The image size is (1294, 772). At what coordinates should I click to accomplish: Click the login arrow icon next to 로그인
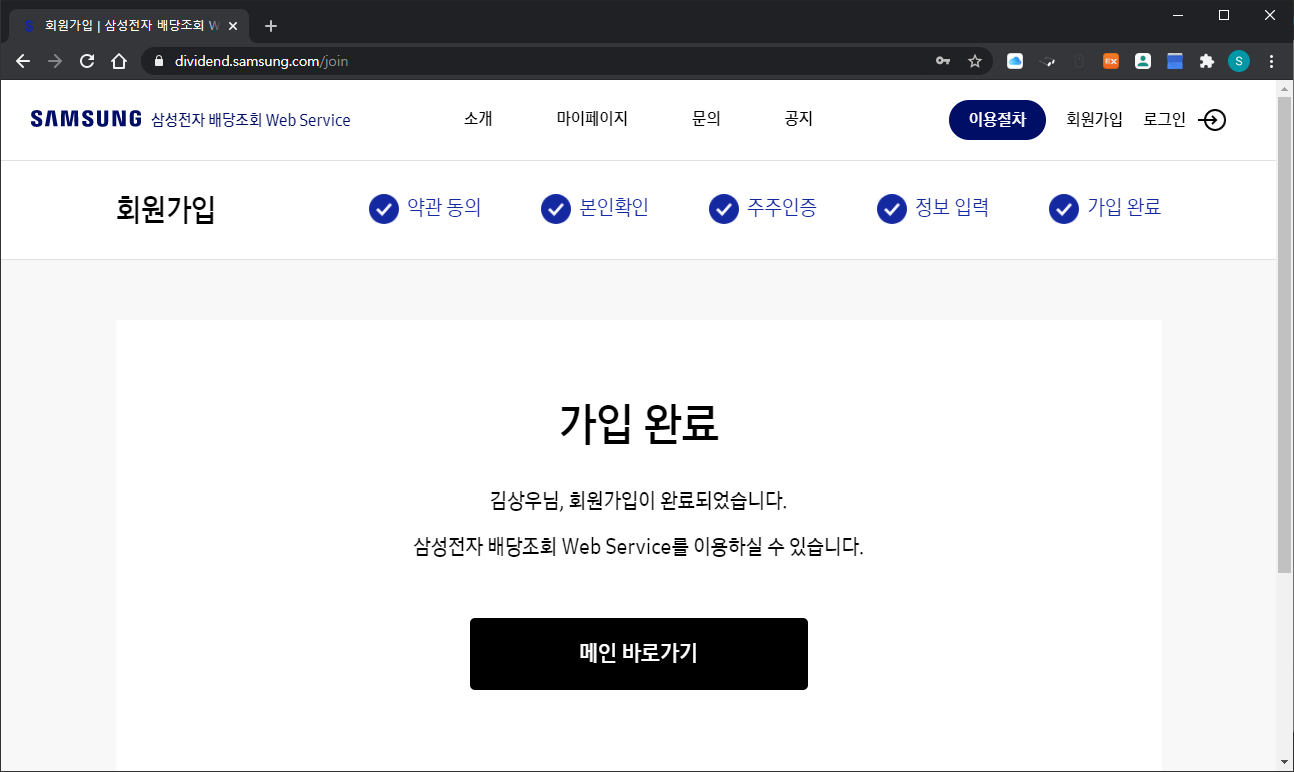tap(1212, 120)
